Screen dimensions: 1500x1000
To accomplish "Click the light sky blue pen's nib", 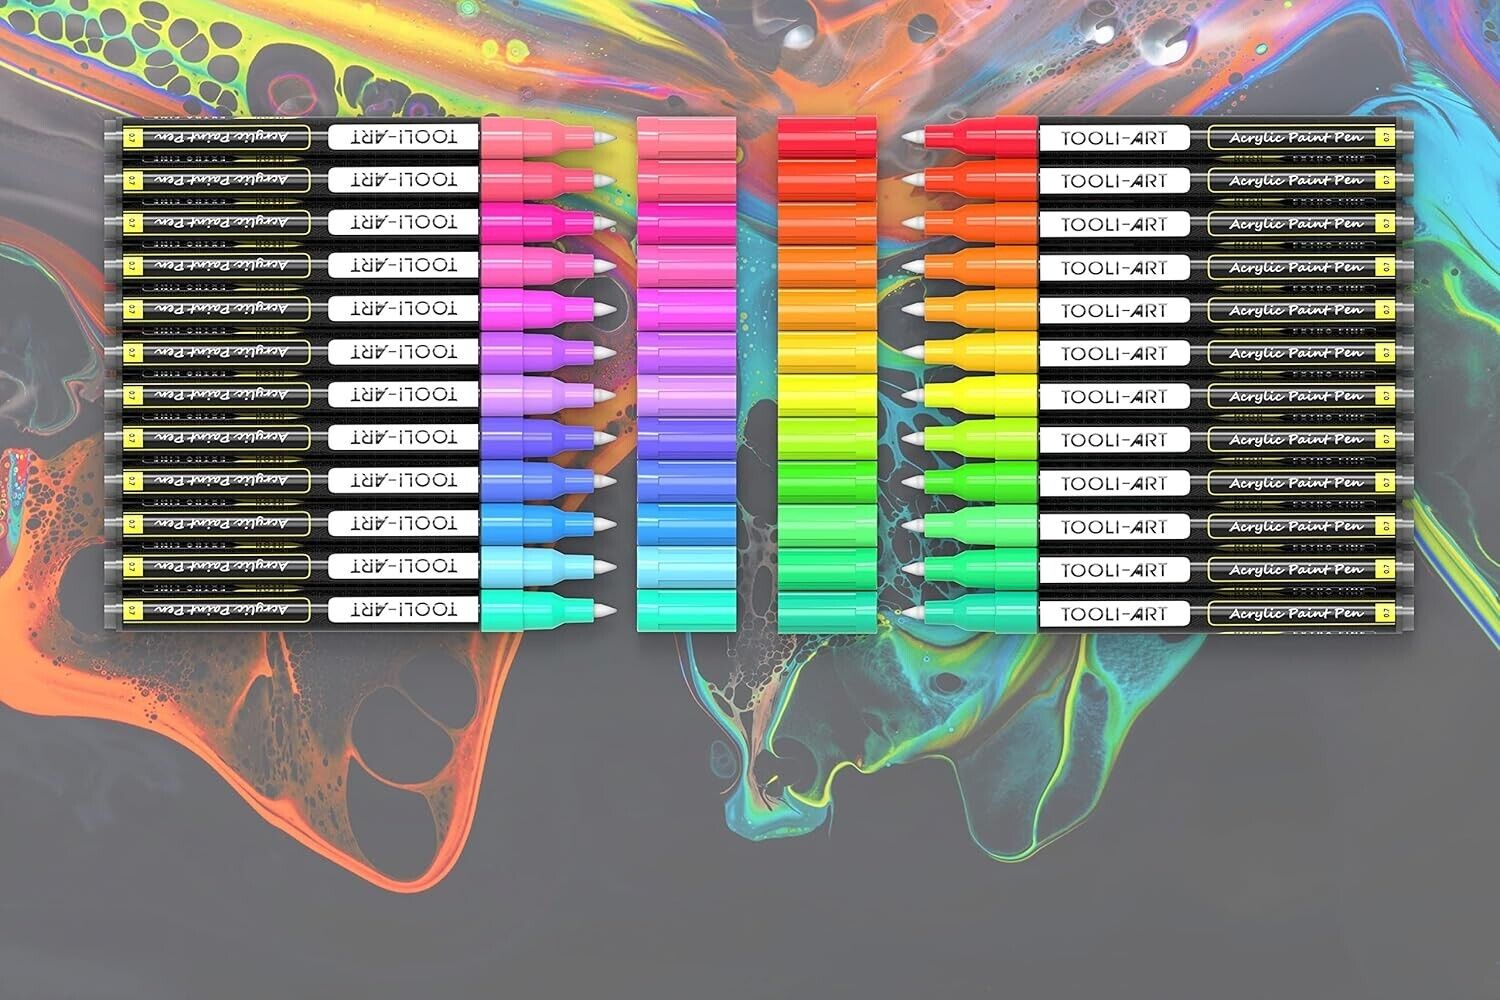I will pos(604,566).
